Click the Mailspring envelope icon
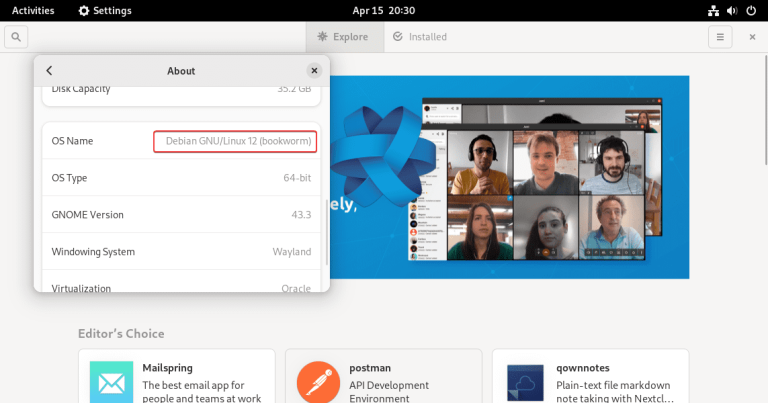Screen dimensions: 768x403 point(111,382)
